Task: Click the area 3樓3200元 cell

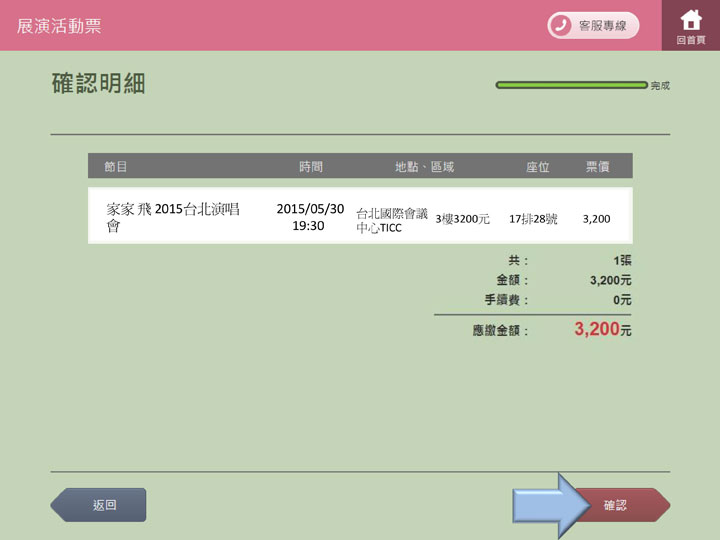Action: click(x=462, y=219)
